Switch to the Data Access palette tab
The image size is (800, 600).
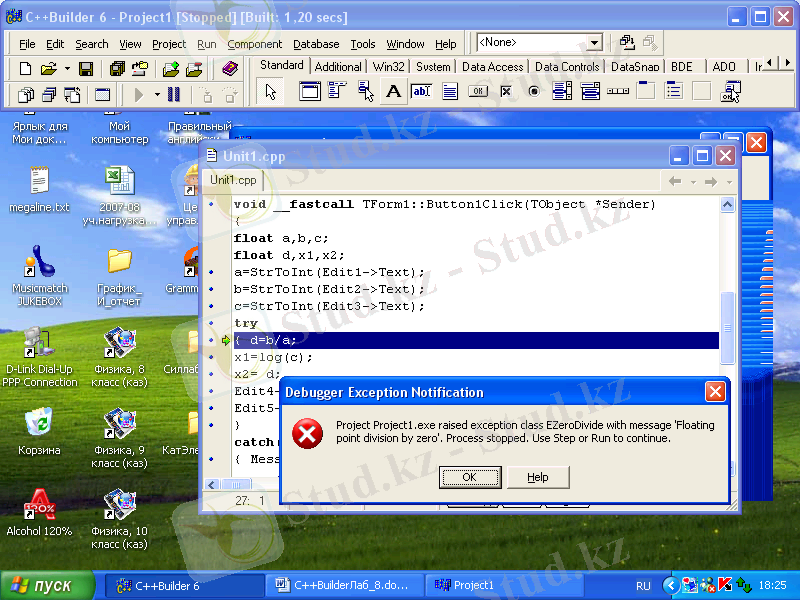pos(492,67)
